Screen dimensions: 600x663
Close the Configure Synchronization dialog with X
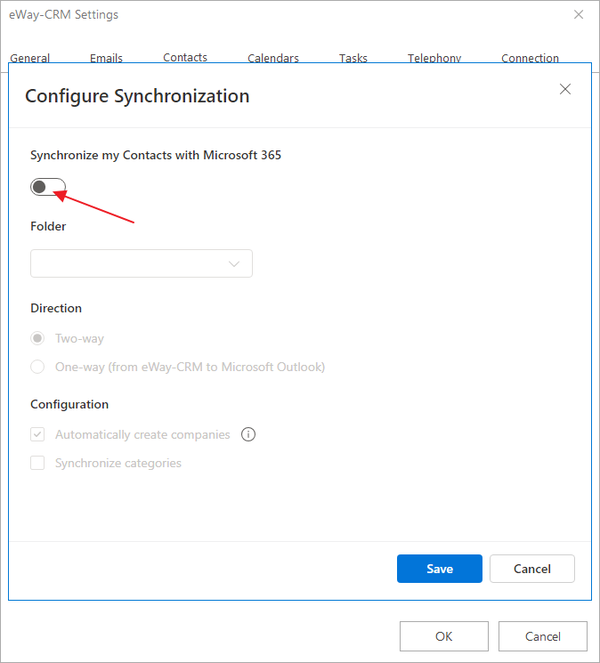point(565,89)
